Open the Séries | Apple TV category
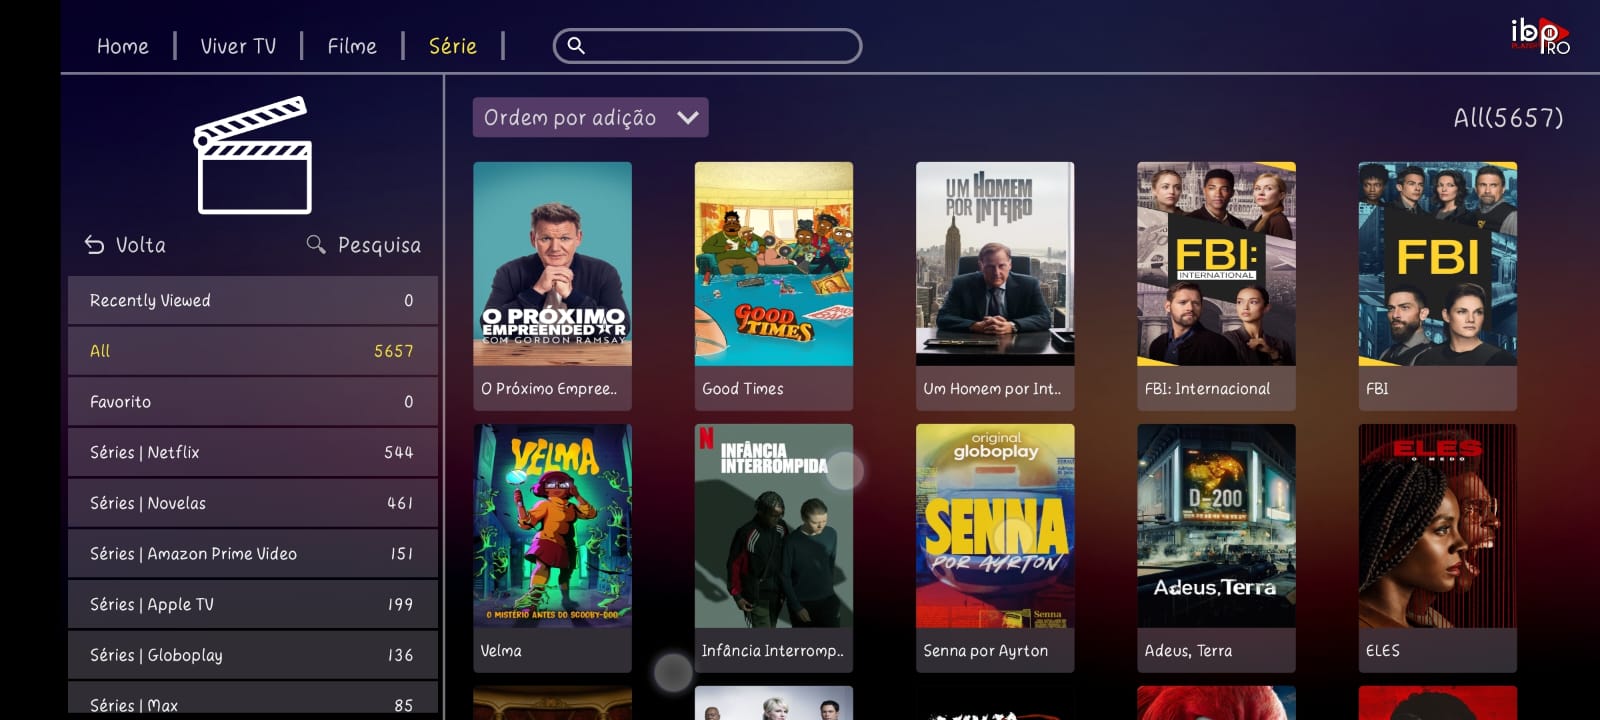The image size is (1600, 720). pyautogui.click(x=253, y=604)
